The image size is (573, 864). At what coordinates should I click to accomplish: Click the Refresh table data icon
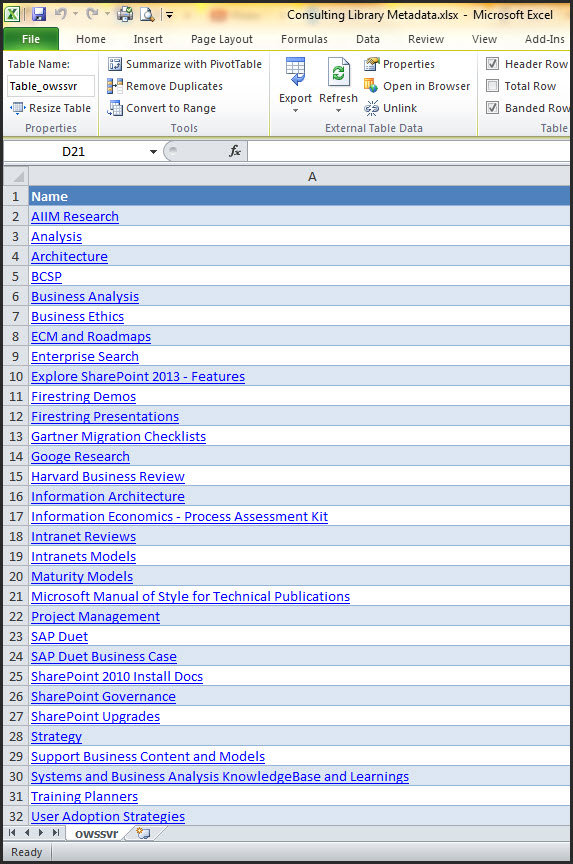coord(338,72)
